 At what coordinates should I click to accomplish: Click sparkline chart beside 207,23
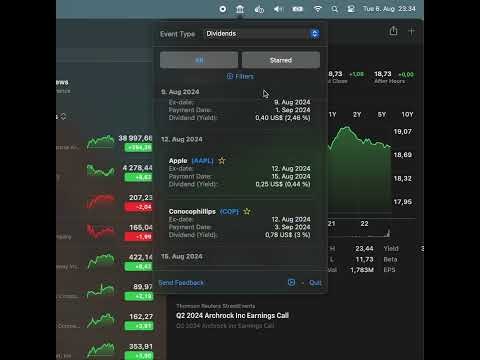[x=101, y=201]
